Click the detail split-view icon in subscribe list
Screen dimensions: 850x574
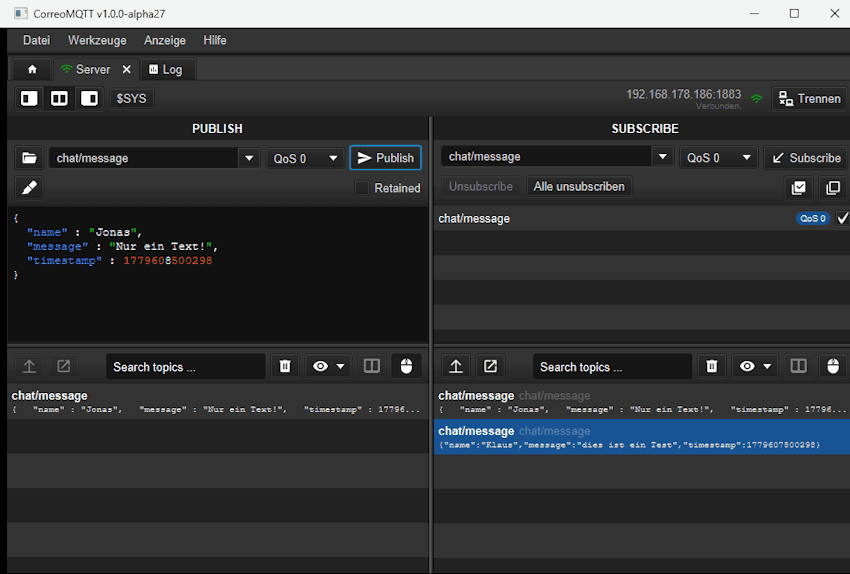coord(799,366)
